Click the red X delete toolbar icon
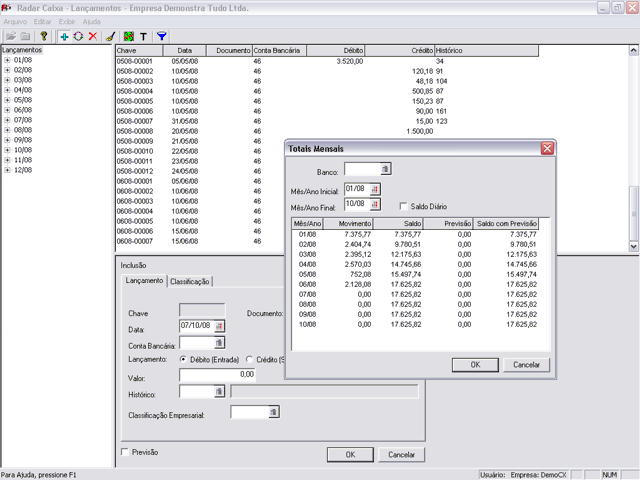Image resolution: width=640 pixels, height=480 pixels. 93,35
